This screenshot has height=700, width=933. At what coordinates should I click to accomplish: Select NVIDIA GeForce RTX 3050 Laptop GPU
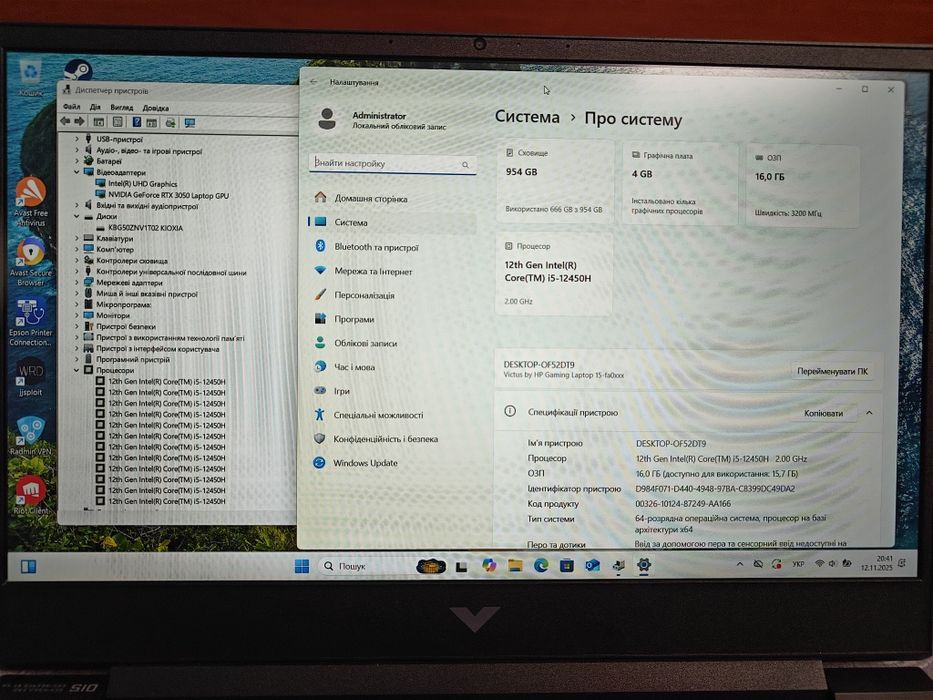[168, 195]
